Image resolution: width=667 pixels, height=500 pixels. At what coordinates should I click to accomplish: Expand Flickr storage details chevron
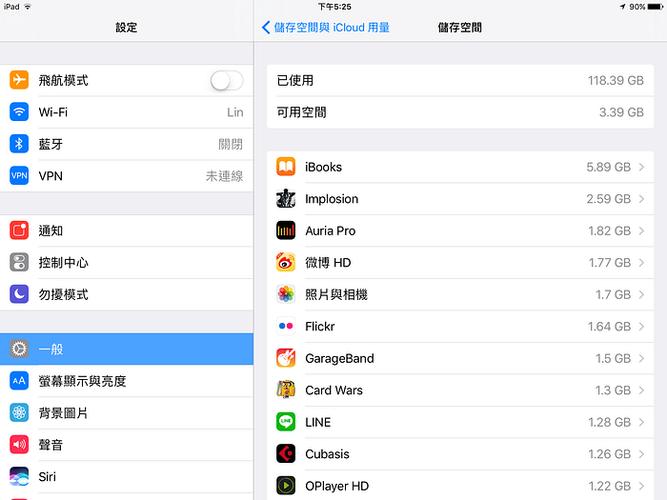[x=641, y=326]
